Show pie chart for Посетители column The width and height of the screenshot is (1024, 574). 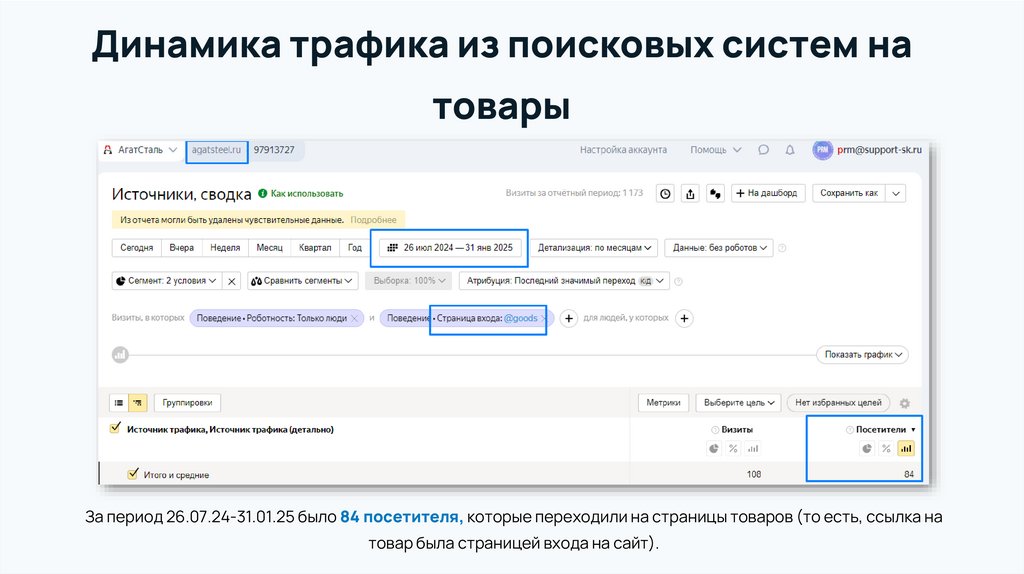point(867,449)
